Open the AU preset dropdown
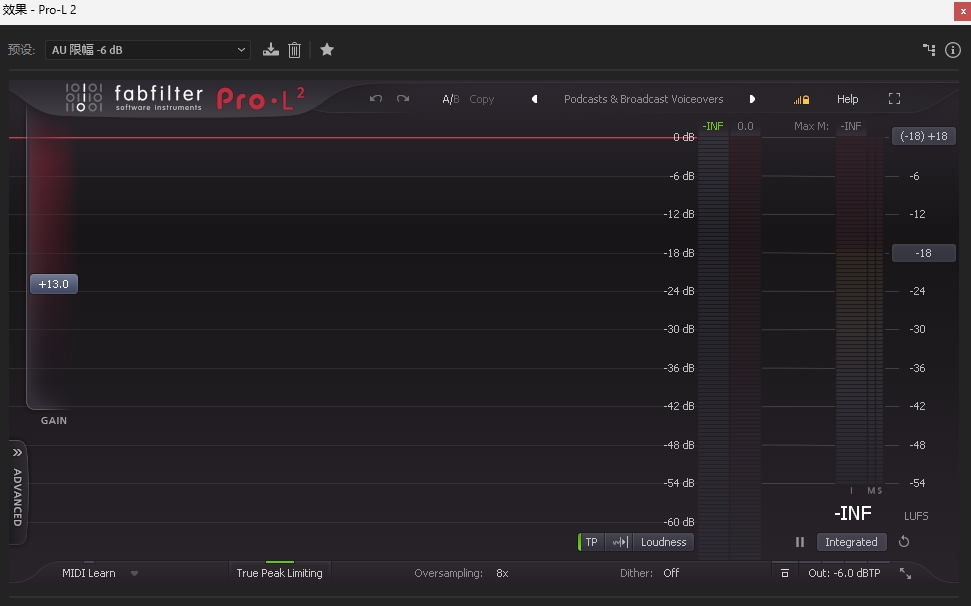 coord(148,50)
